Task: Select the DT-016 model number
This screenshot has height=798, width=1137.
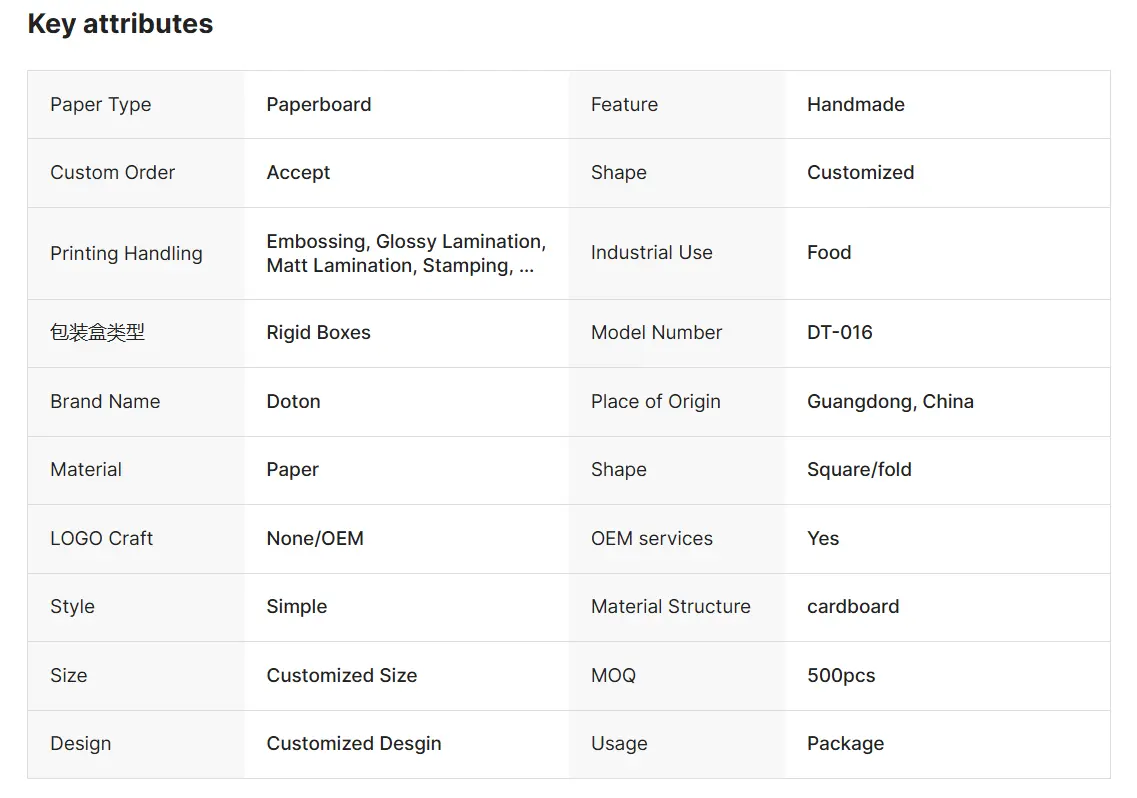Action: (840, 332)
